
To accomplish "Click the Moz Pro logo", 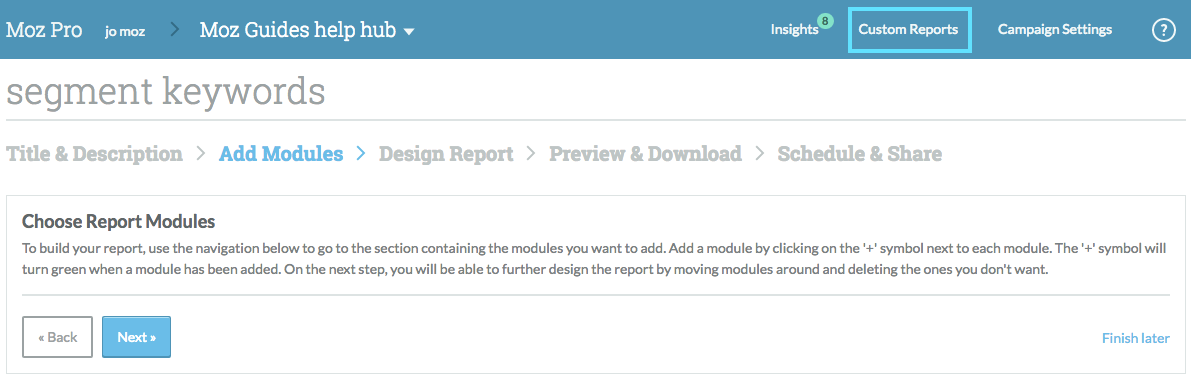I will click(x=44, y=30).
